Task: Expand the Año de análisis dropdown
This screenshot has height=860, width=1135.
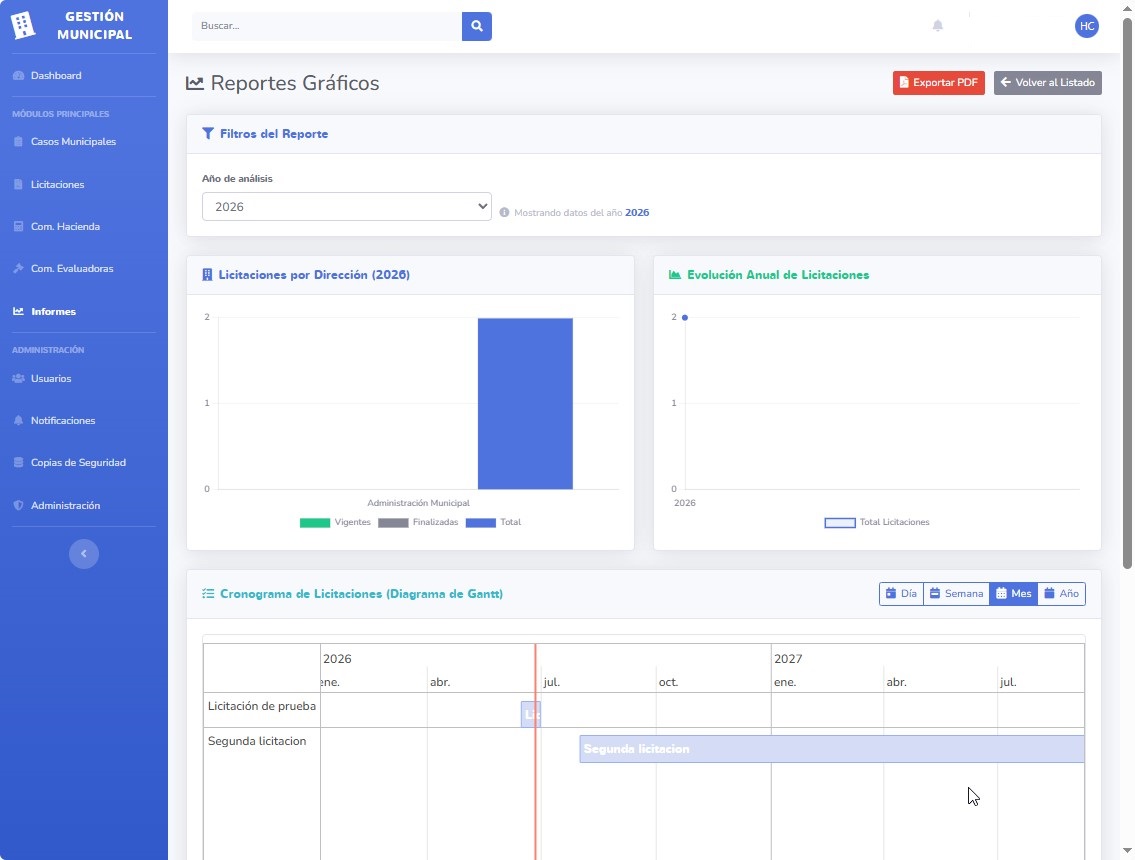Action: coord(347,206)
